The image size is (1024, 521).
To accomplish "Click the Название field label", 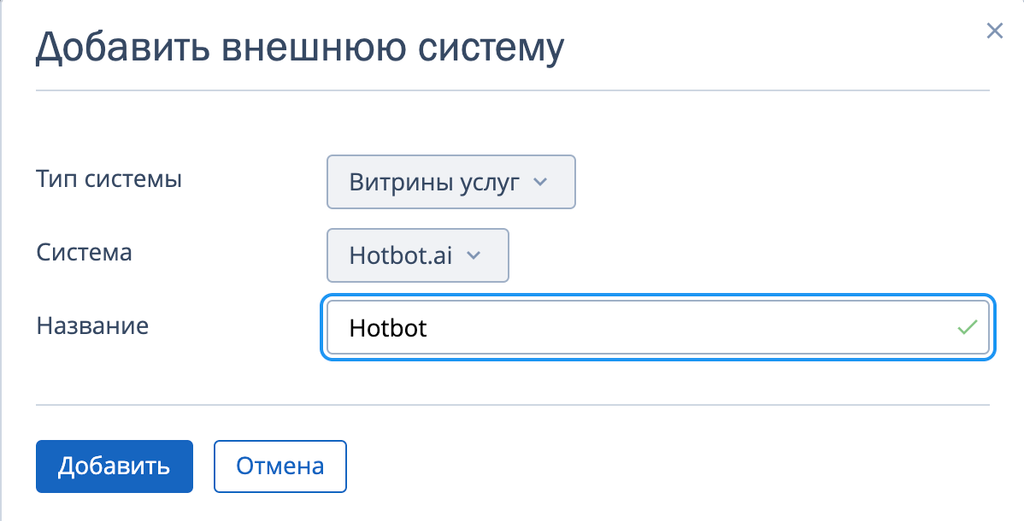I will [x=92, y=325].
